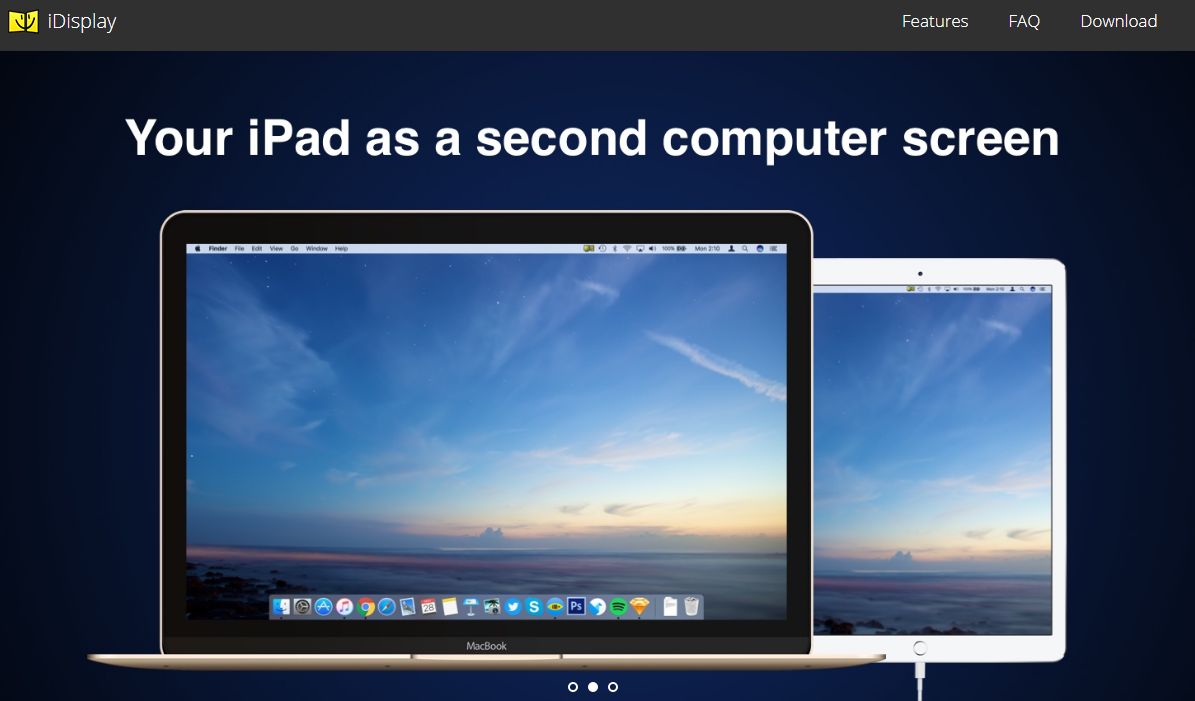Click the Keynote podium dock icon
The image size is (1195, 701).
(x=470, y=607)
